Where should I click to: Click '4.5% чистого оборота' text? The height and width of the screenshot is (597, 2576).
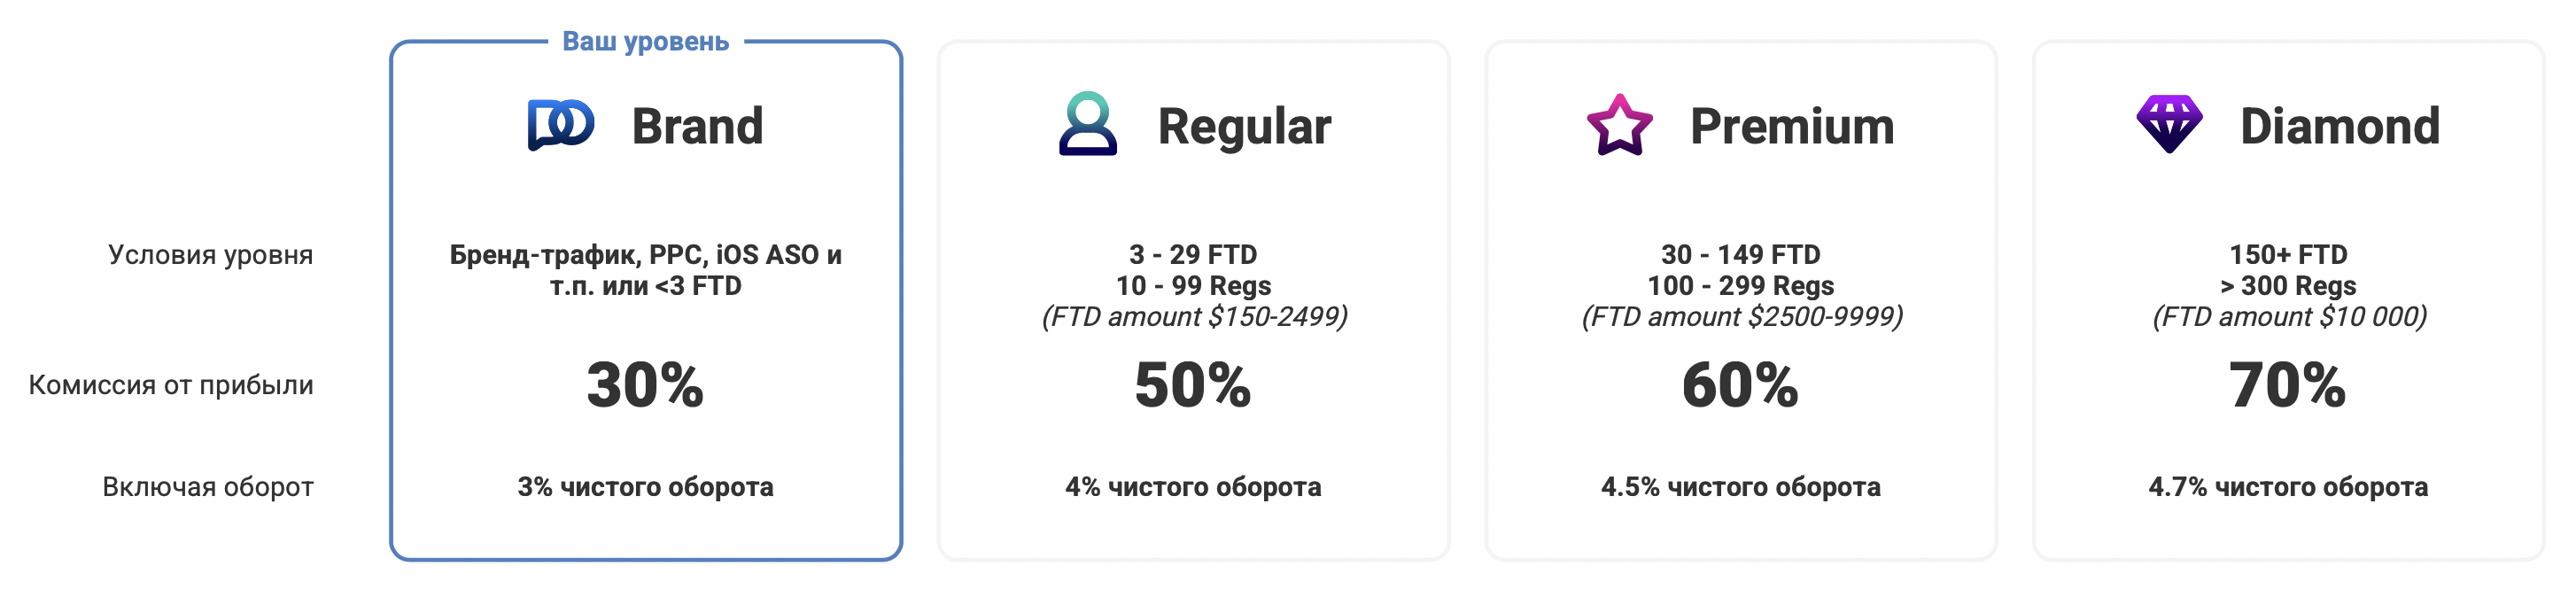[1740, 487]
